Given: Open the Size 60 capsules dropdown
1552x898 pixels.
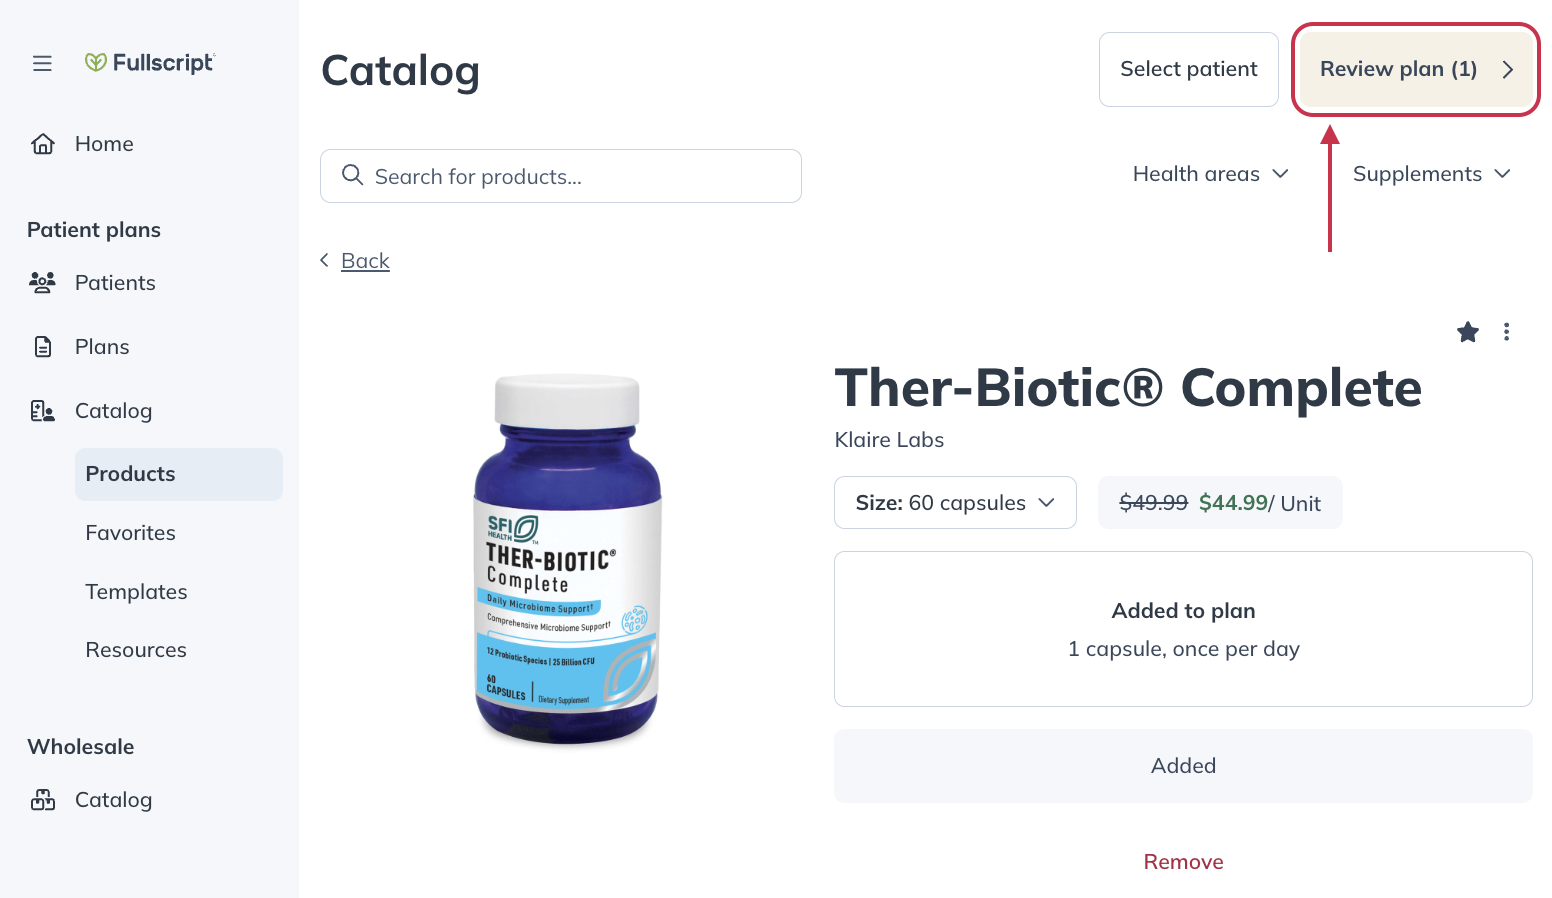Looking at the screenshot, I should coord(955,503).
